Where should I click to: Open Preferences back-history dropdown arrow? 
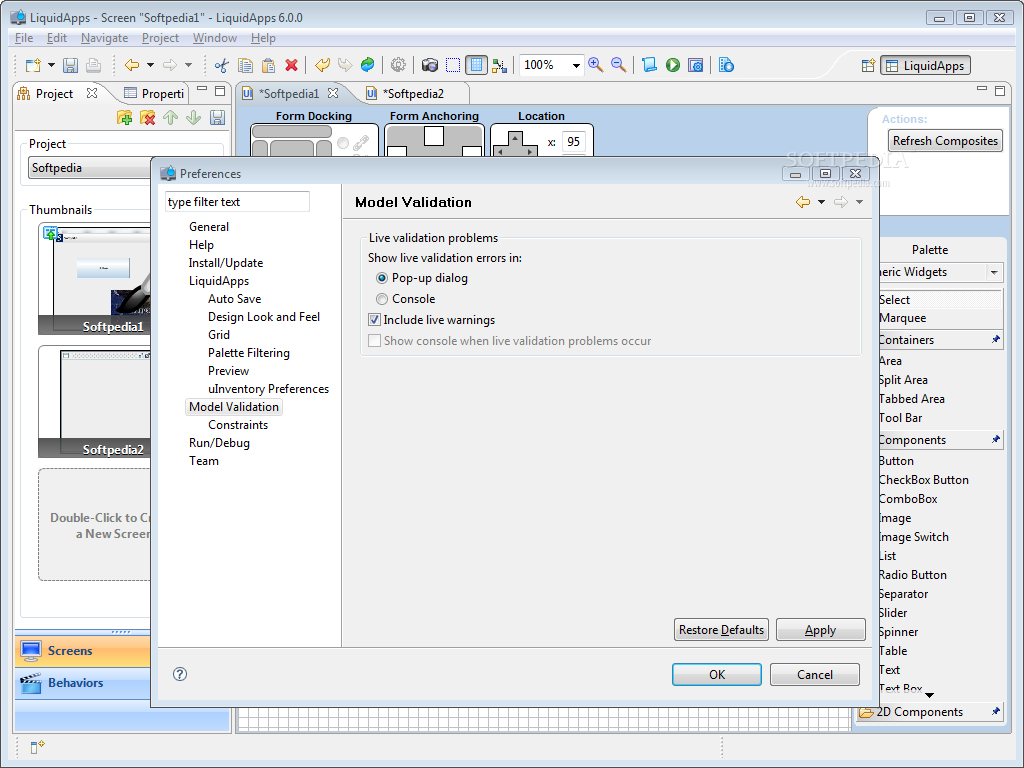click(x=822, y=202)
